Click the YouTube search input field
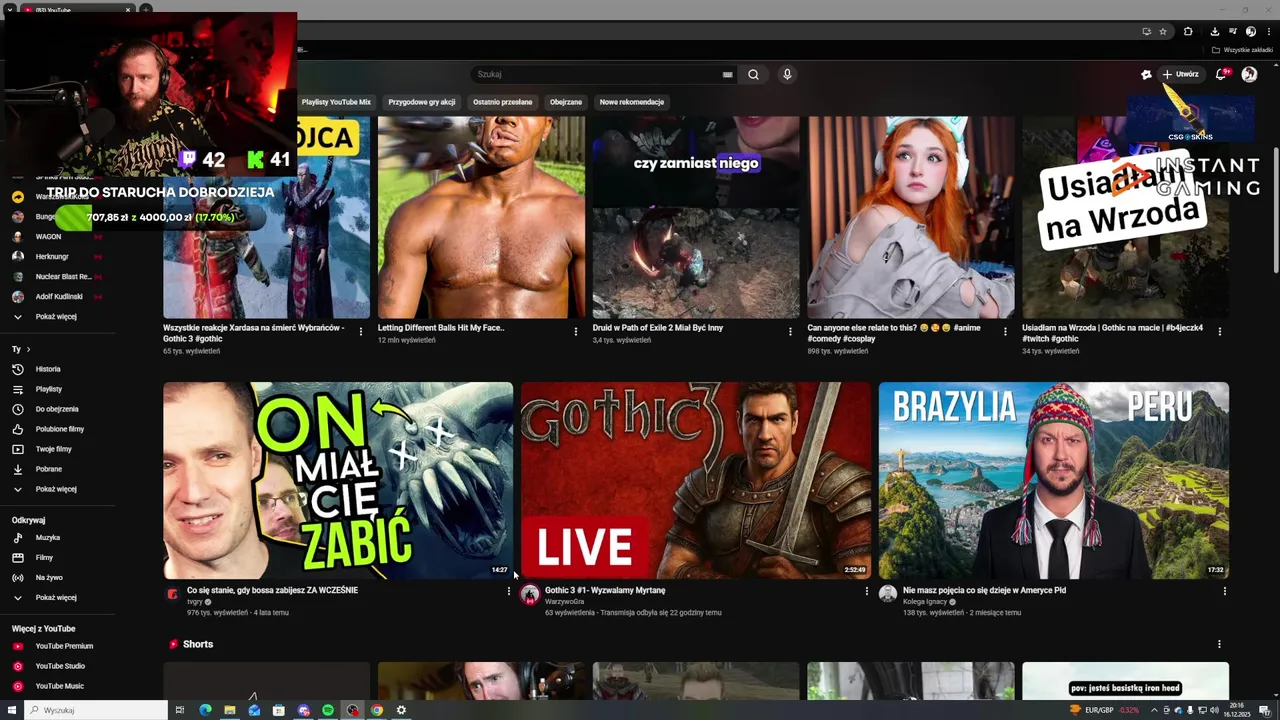This screenshot has height=720, width=1280. tap(598, 74)
